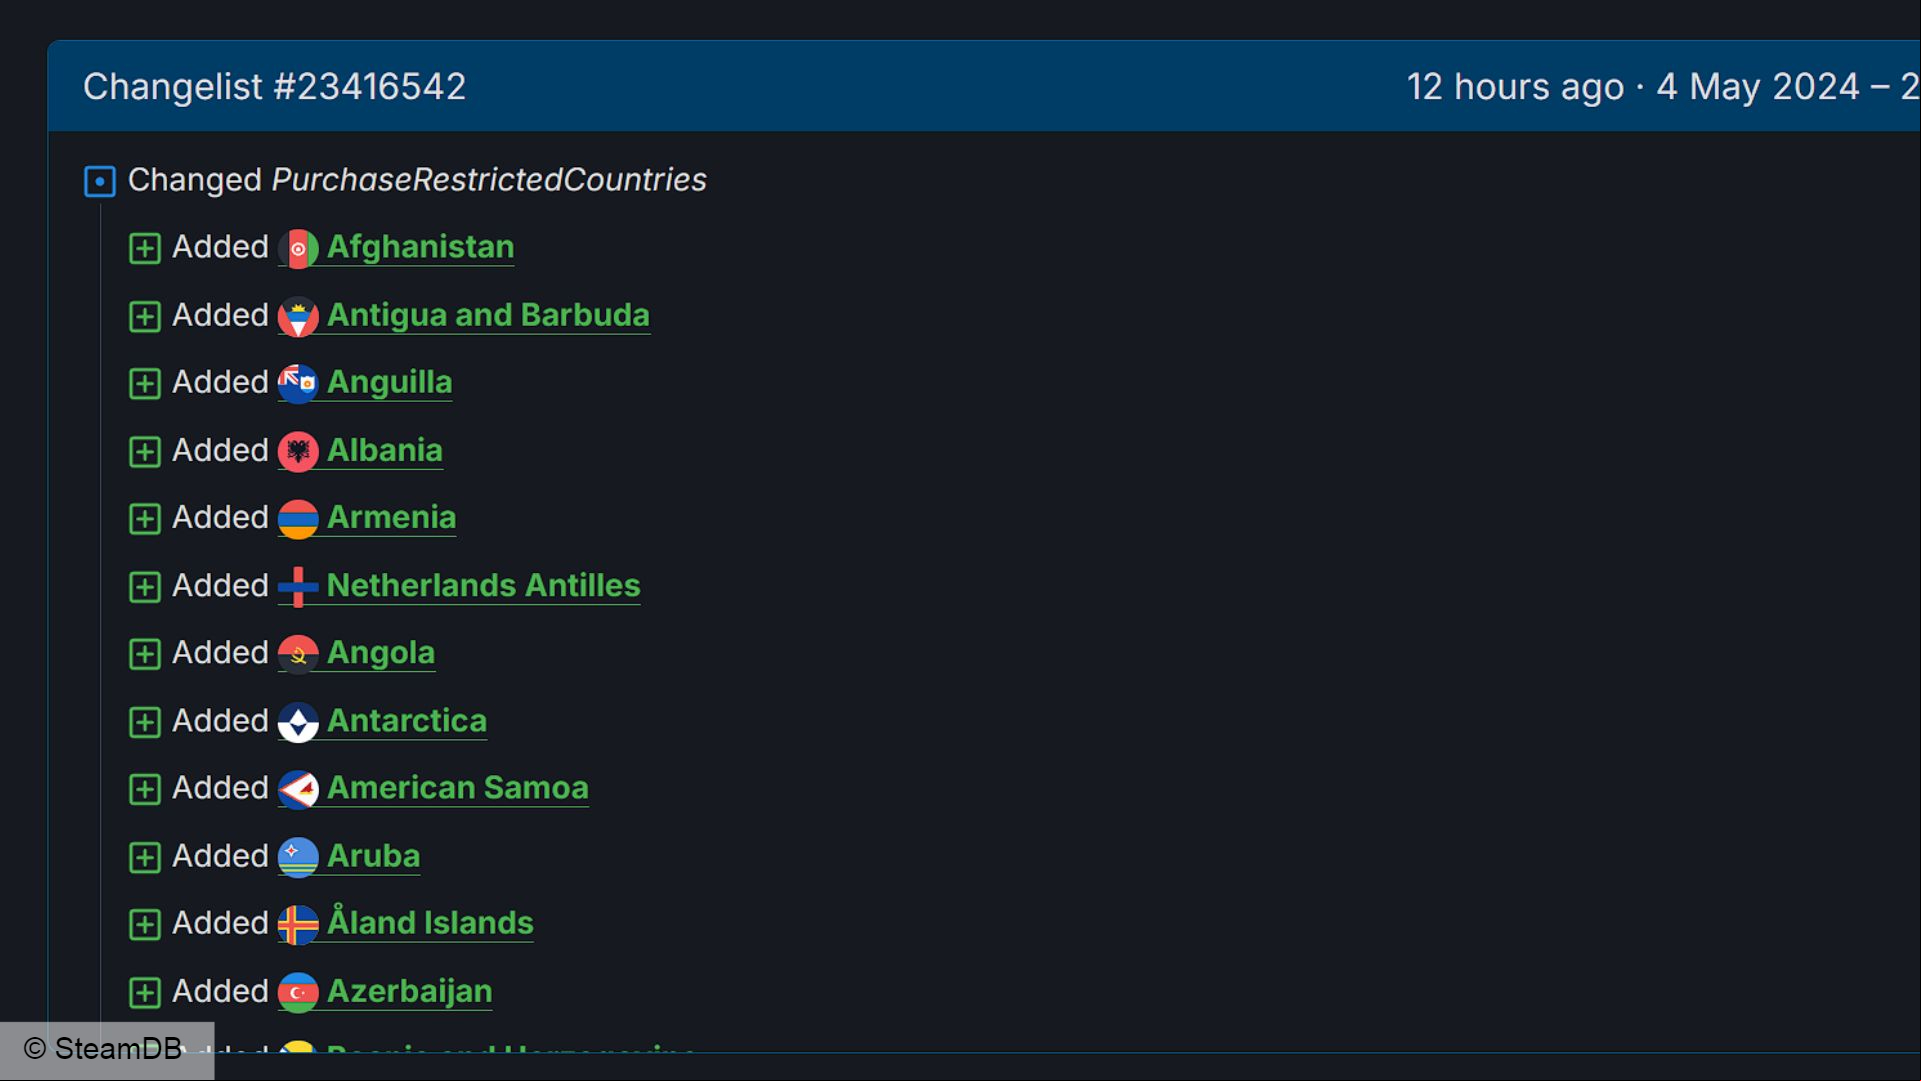The image size is (1921, 1081).
Task: Expand the plus icon beside Netherlands Antilles
Action: pyautogui.click(x=145, y=587)
